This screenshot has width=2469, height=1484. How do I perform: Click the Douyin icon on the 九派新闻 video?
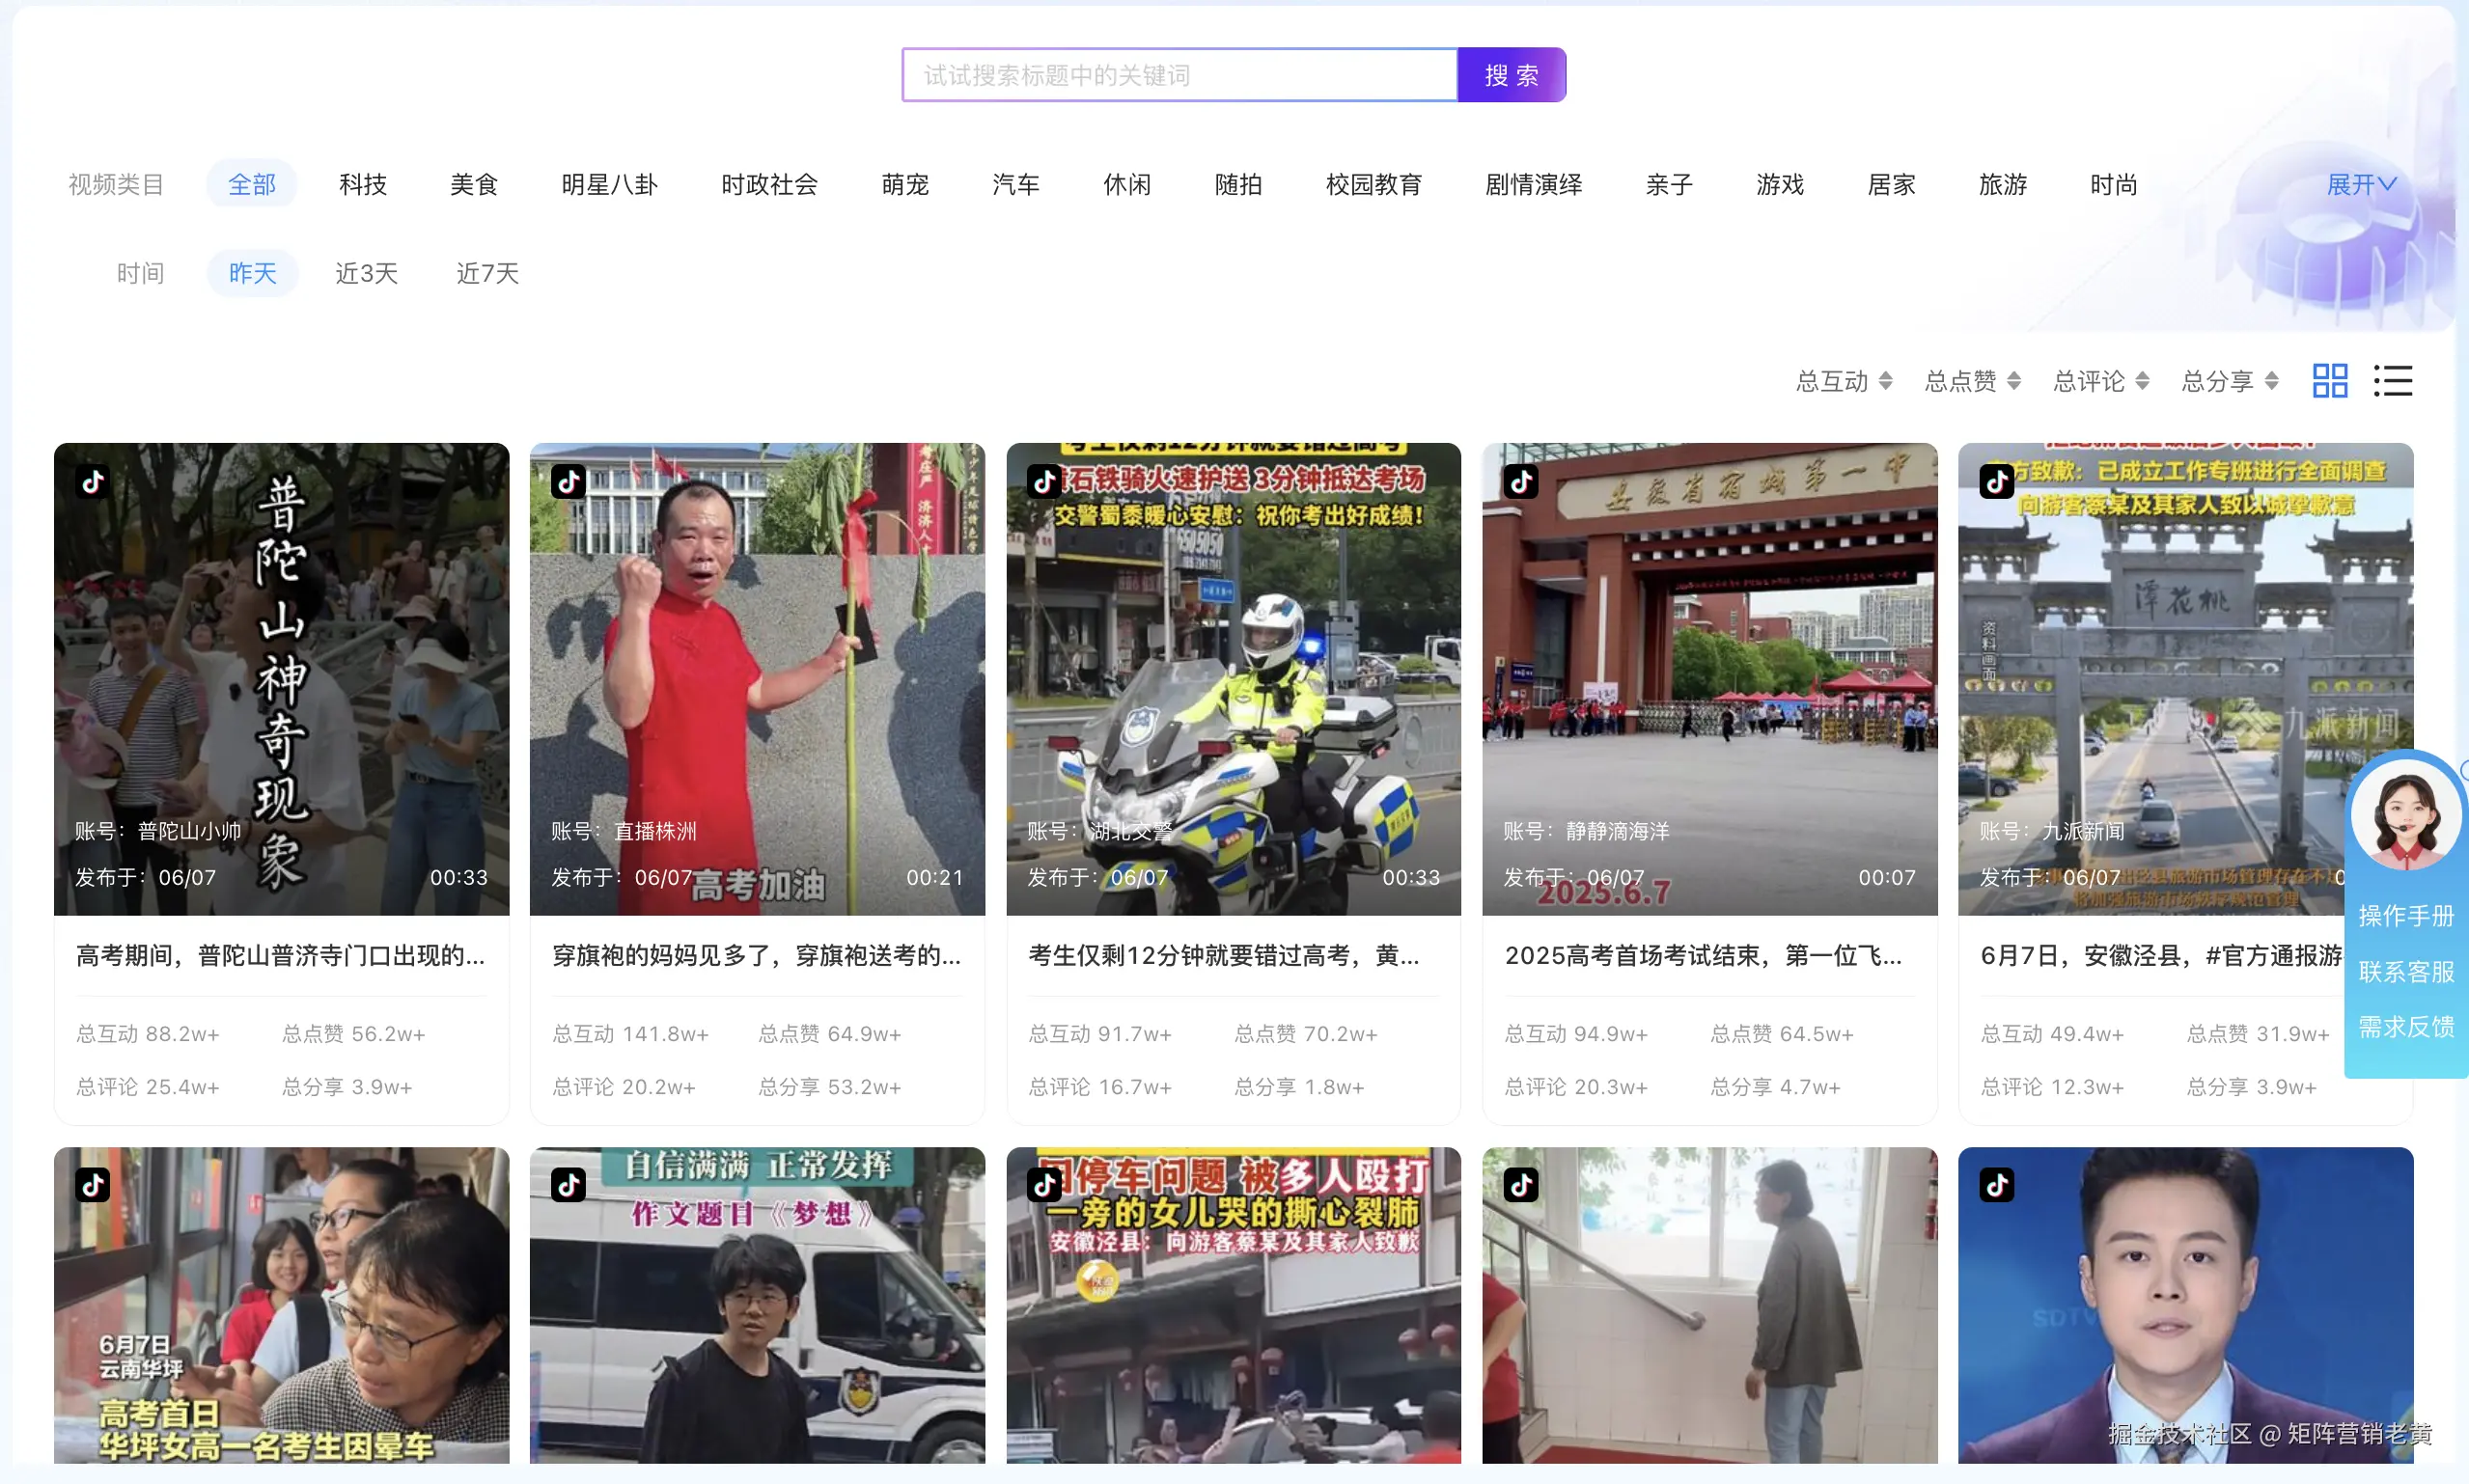1996,481
